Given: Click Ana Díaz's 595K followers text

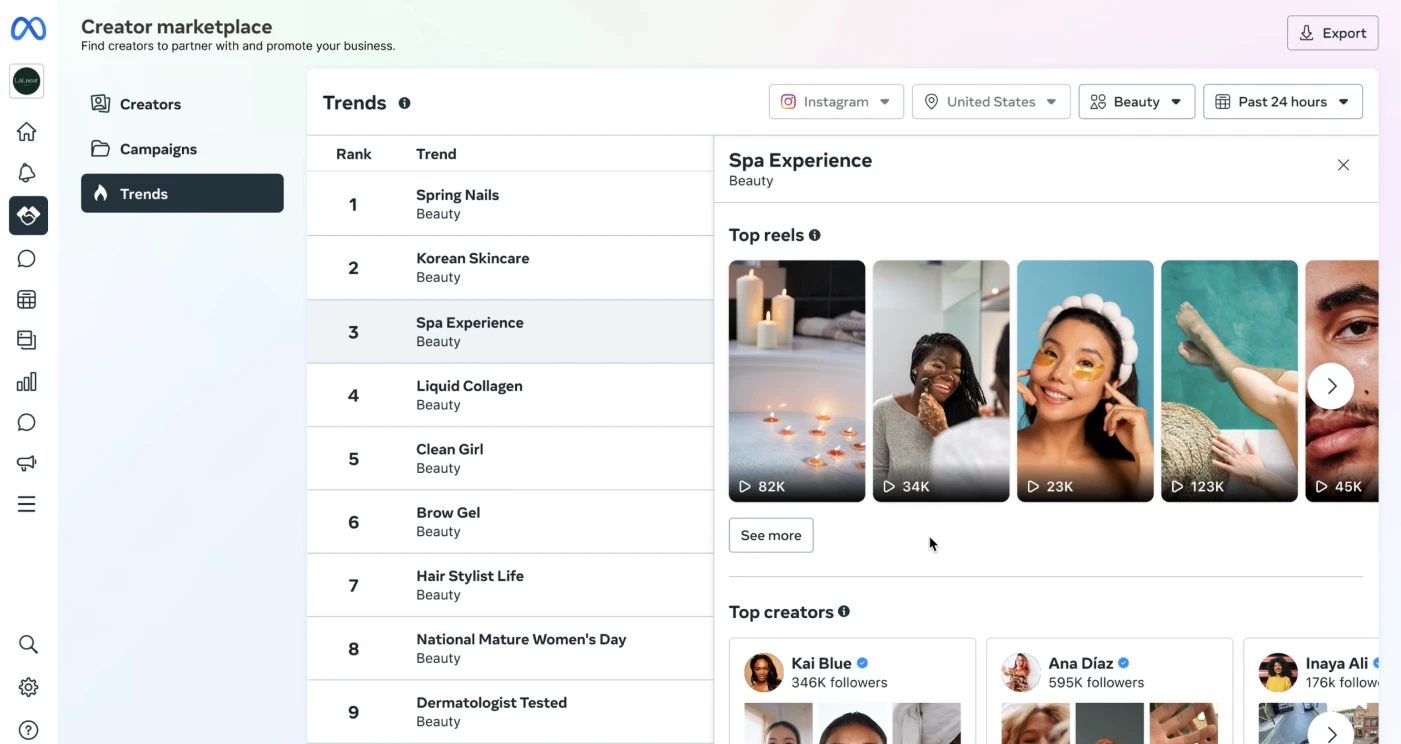Looking at the screenshot, I should pyautogui.click(x=1096, y=682).
